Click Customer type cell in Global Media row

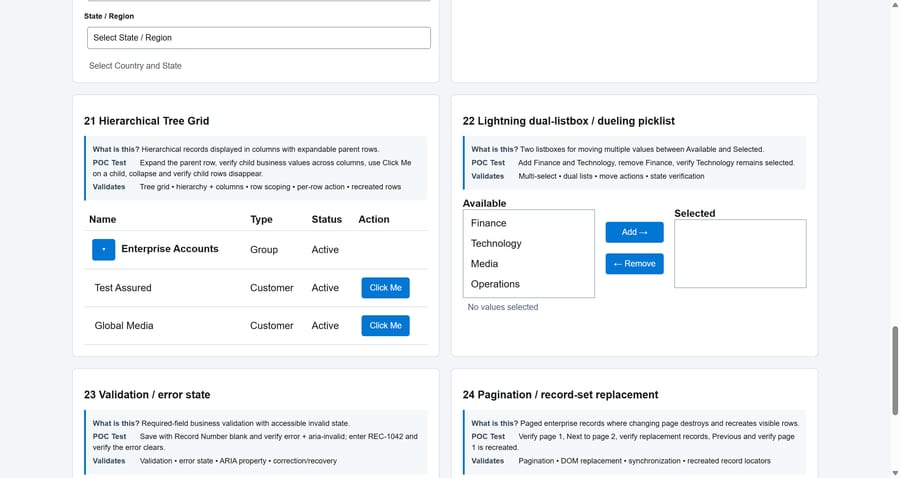point(271,326)
